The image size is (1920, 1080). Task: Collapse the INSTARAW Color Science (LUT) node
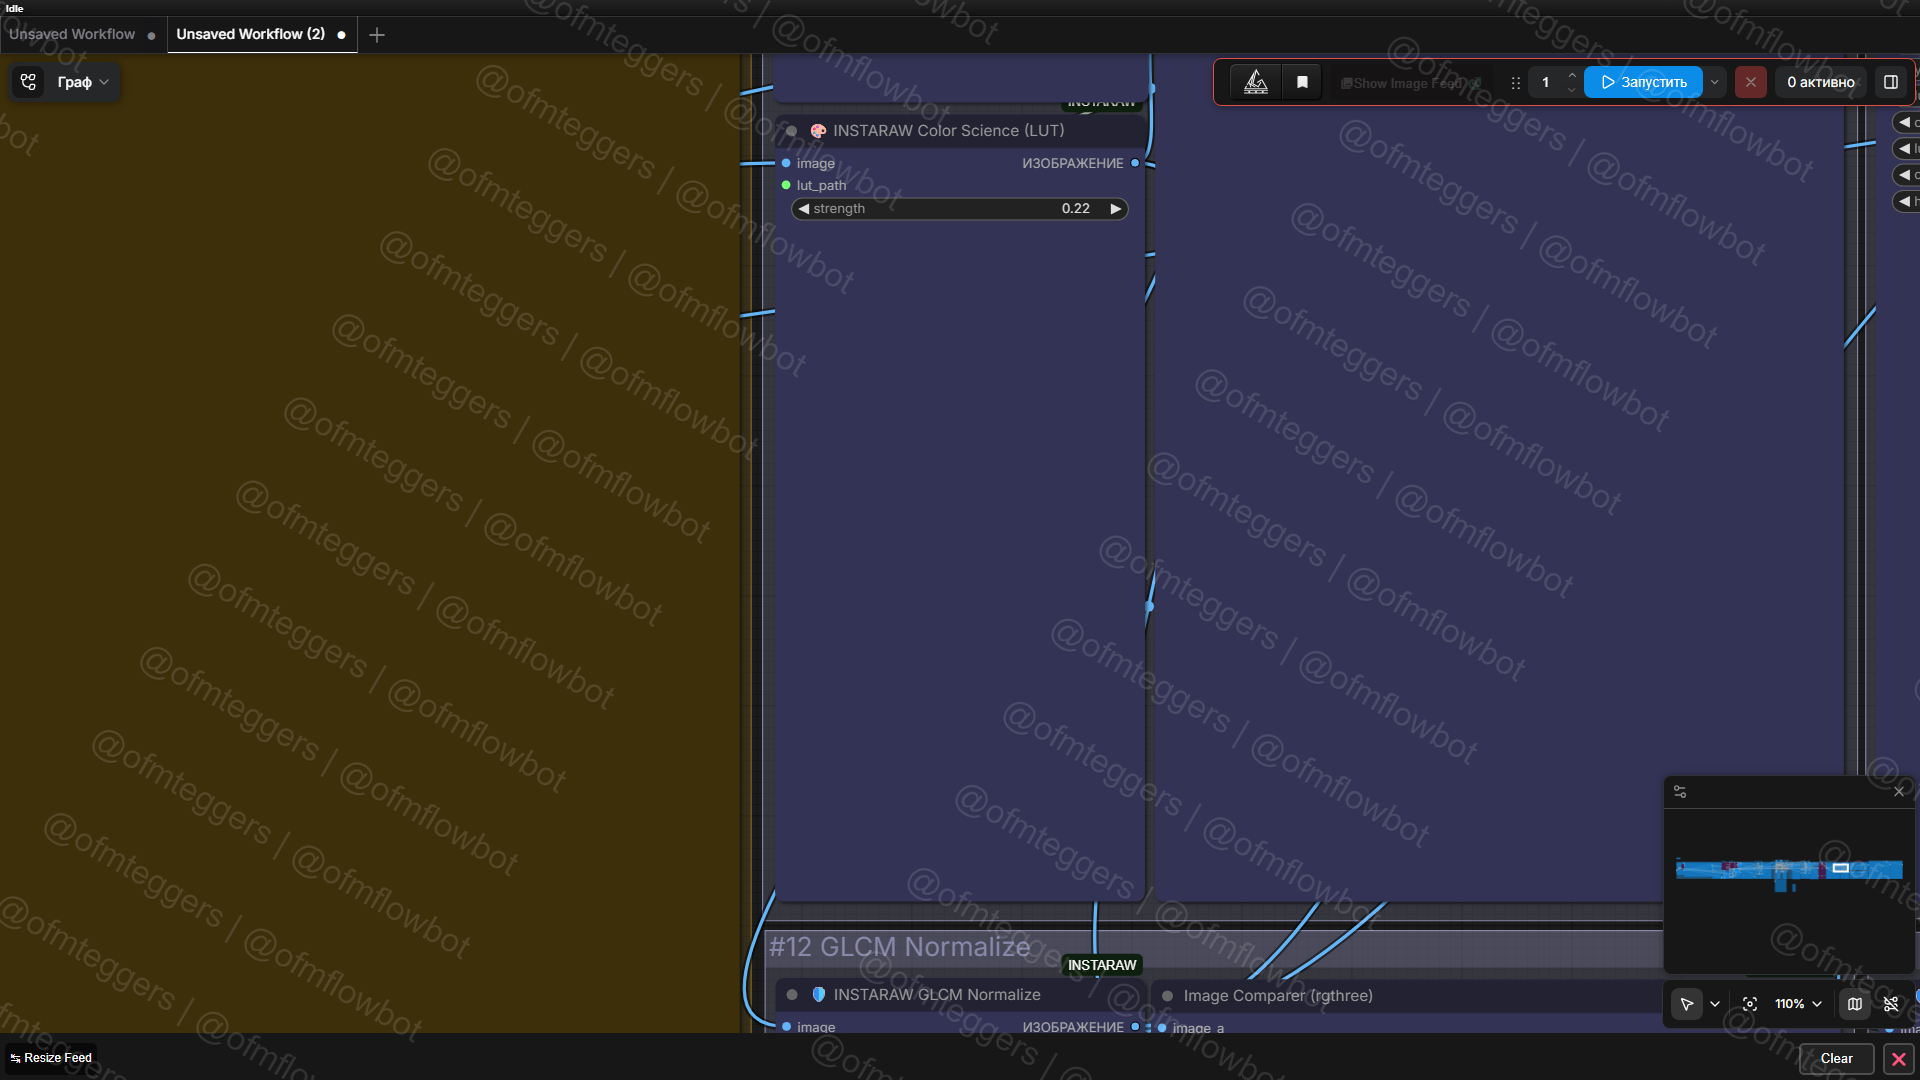791,131
